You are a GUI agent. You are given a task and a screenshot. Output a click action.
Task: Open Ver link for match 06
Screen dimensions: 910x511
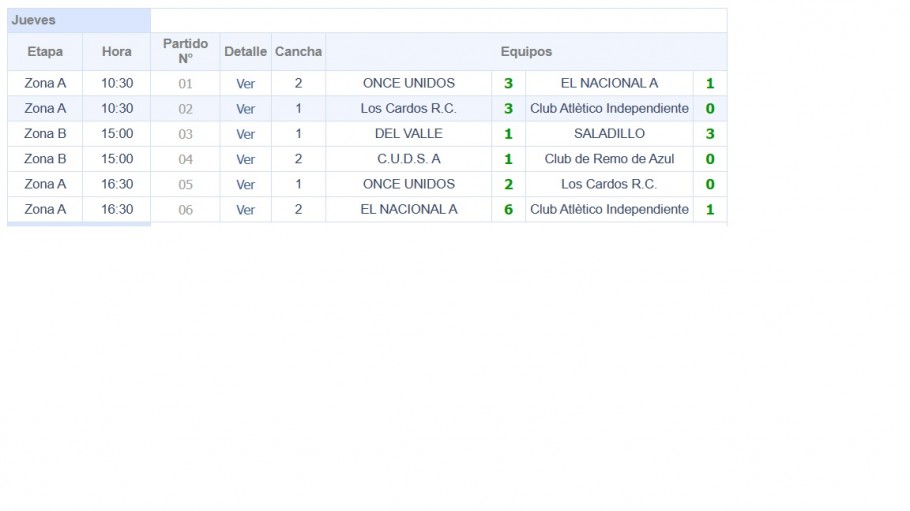pos(245,210)
